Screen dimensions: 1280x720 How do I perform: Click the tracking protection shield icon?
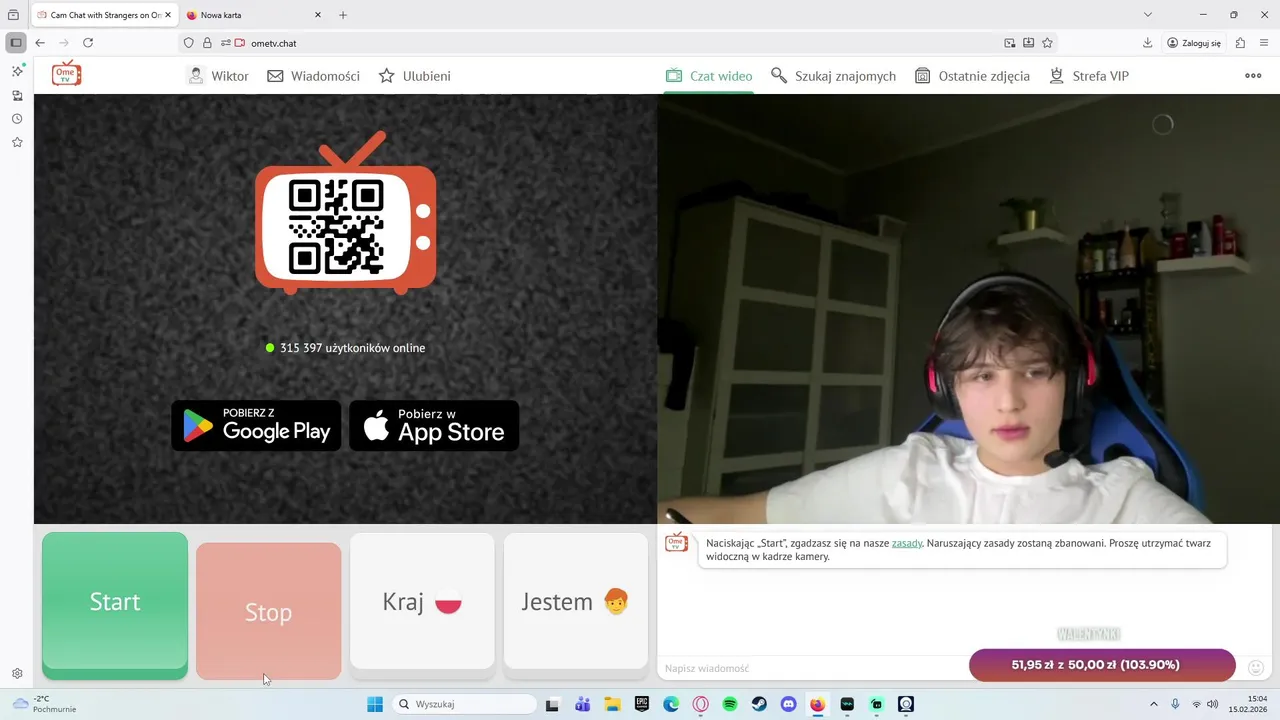(188, 43)
